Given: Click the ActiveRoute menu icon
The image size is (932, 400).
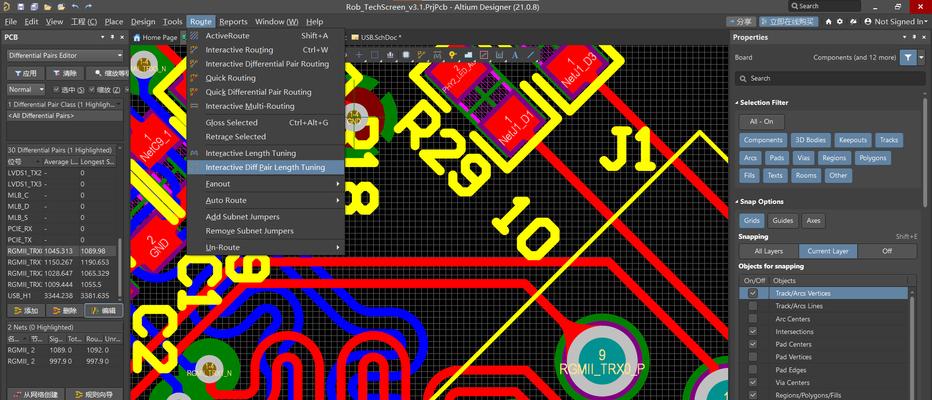Looking at the screenshot, I should (x=195, y=36).
